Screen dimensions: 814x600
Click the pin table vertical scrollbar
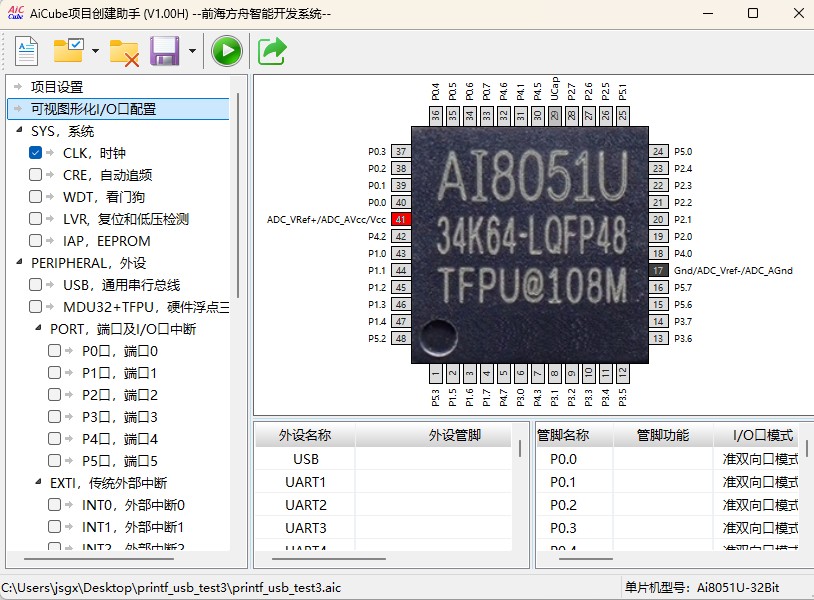[807, 448]
